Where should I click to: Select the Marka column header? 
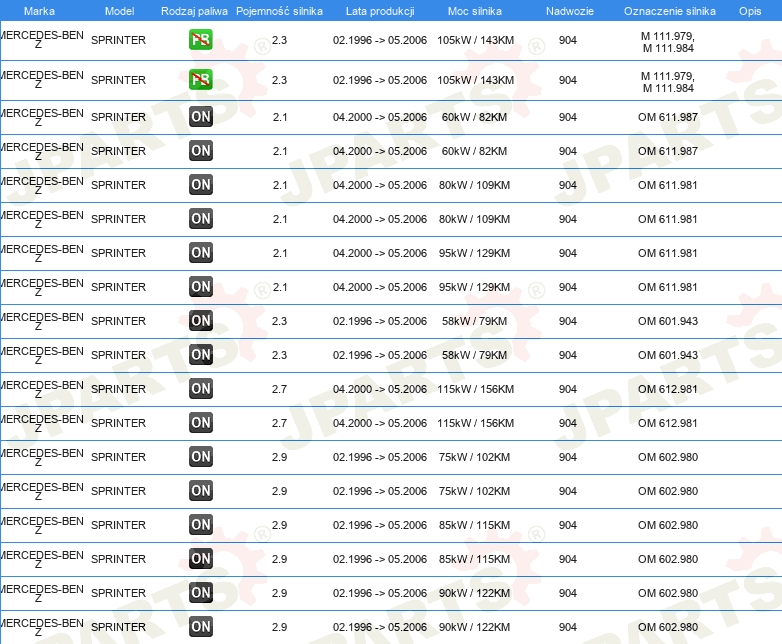pyautogui.click(x=39, y=11)
